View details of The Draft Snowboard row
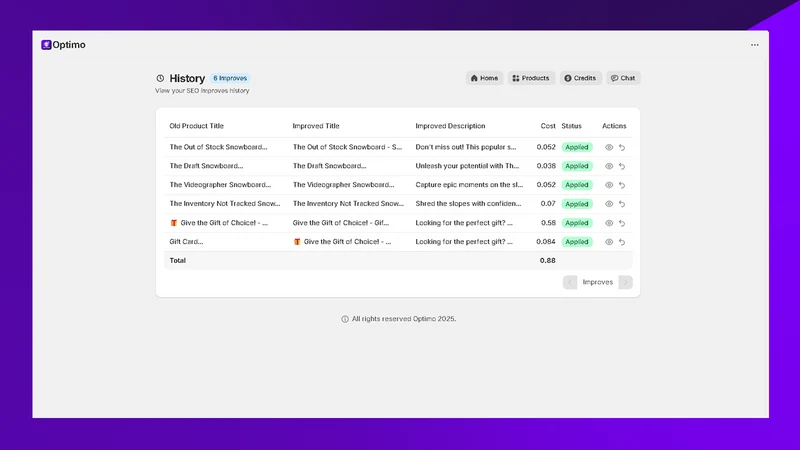The width and height of the screenshot is (800, 450). pyautogui.click(x=609, y=166)
